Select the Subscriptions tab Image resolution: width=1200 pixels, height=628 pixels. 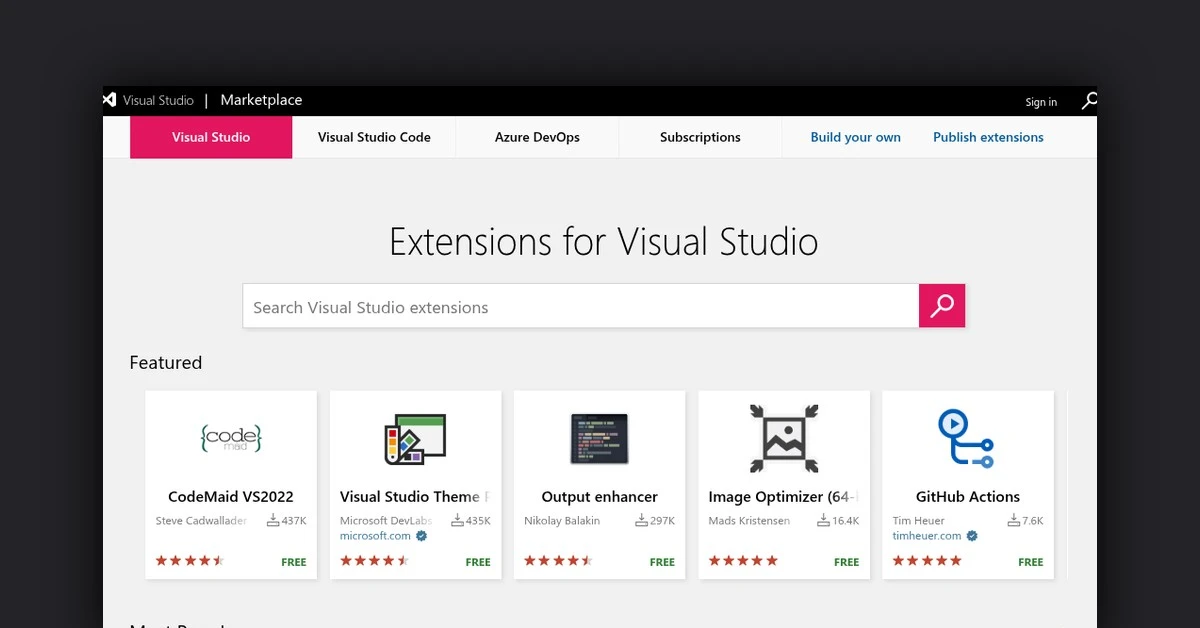699,137
